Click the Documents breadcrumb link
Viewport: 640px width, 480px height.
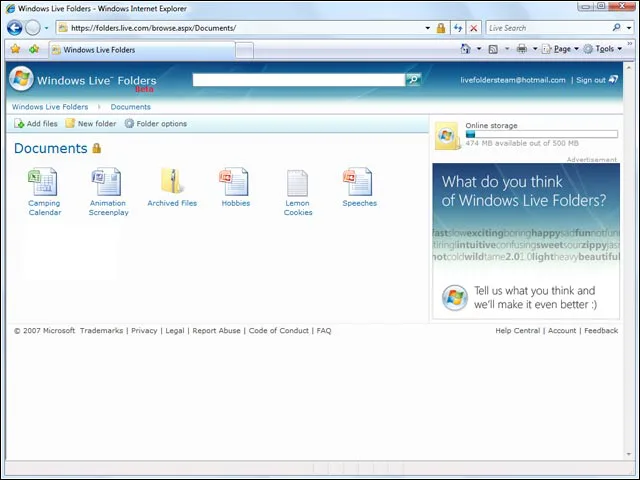130,107
